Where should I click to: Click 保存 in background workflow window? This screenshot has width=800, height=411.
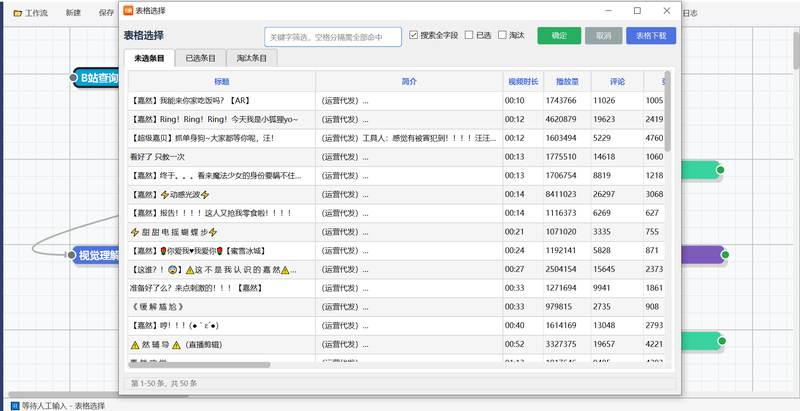[106, 13]
